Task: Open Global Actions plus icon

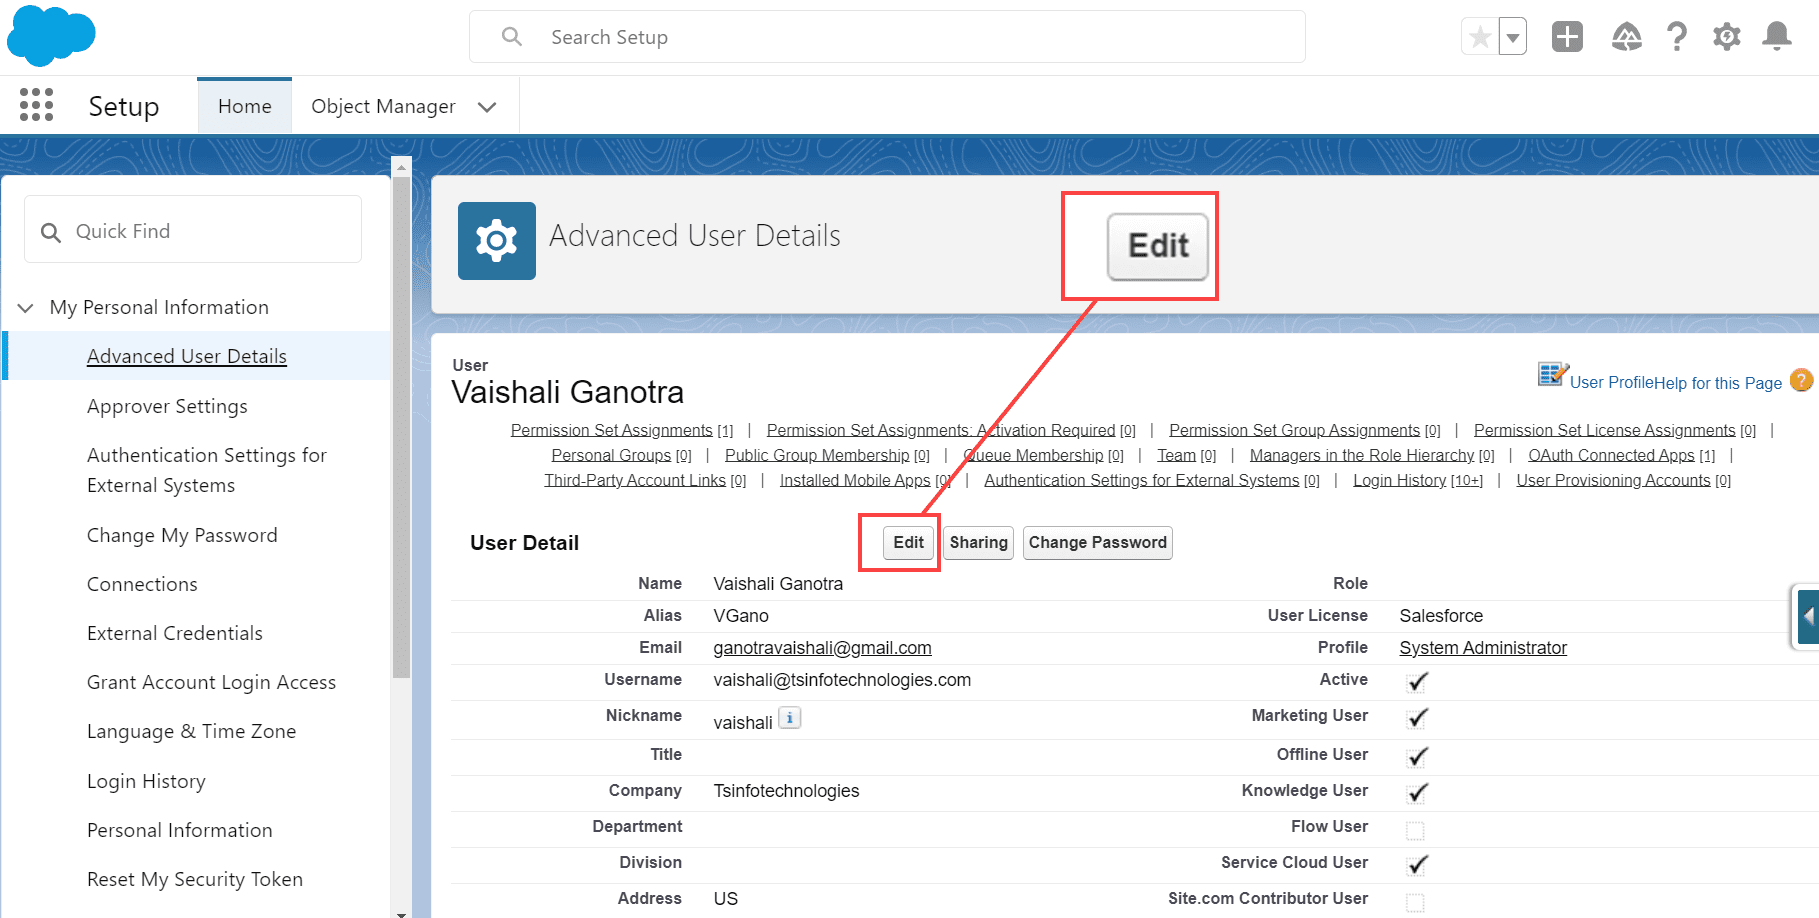Action: [x=1567, y=37]
